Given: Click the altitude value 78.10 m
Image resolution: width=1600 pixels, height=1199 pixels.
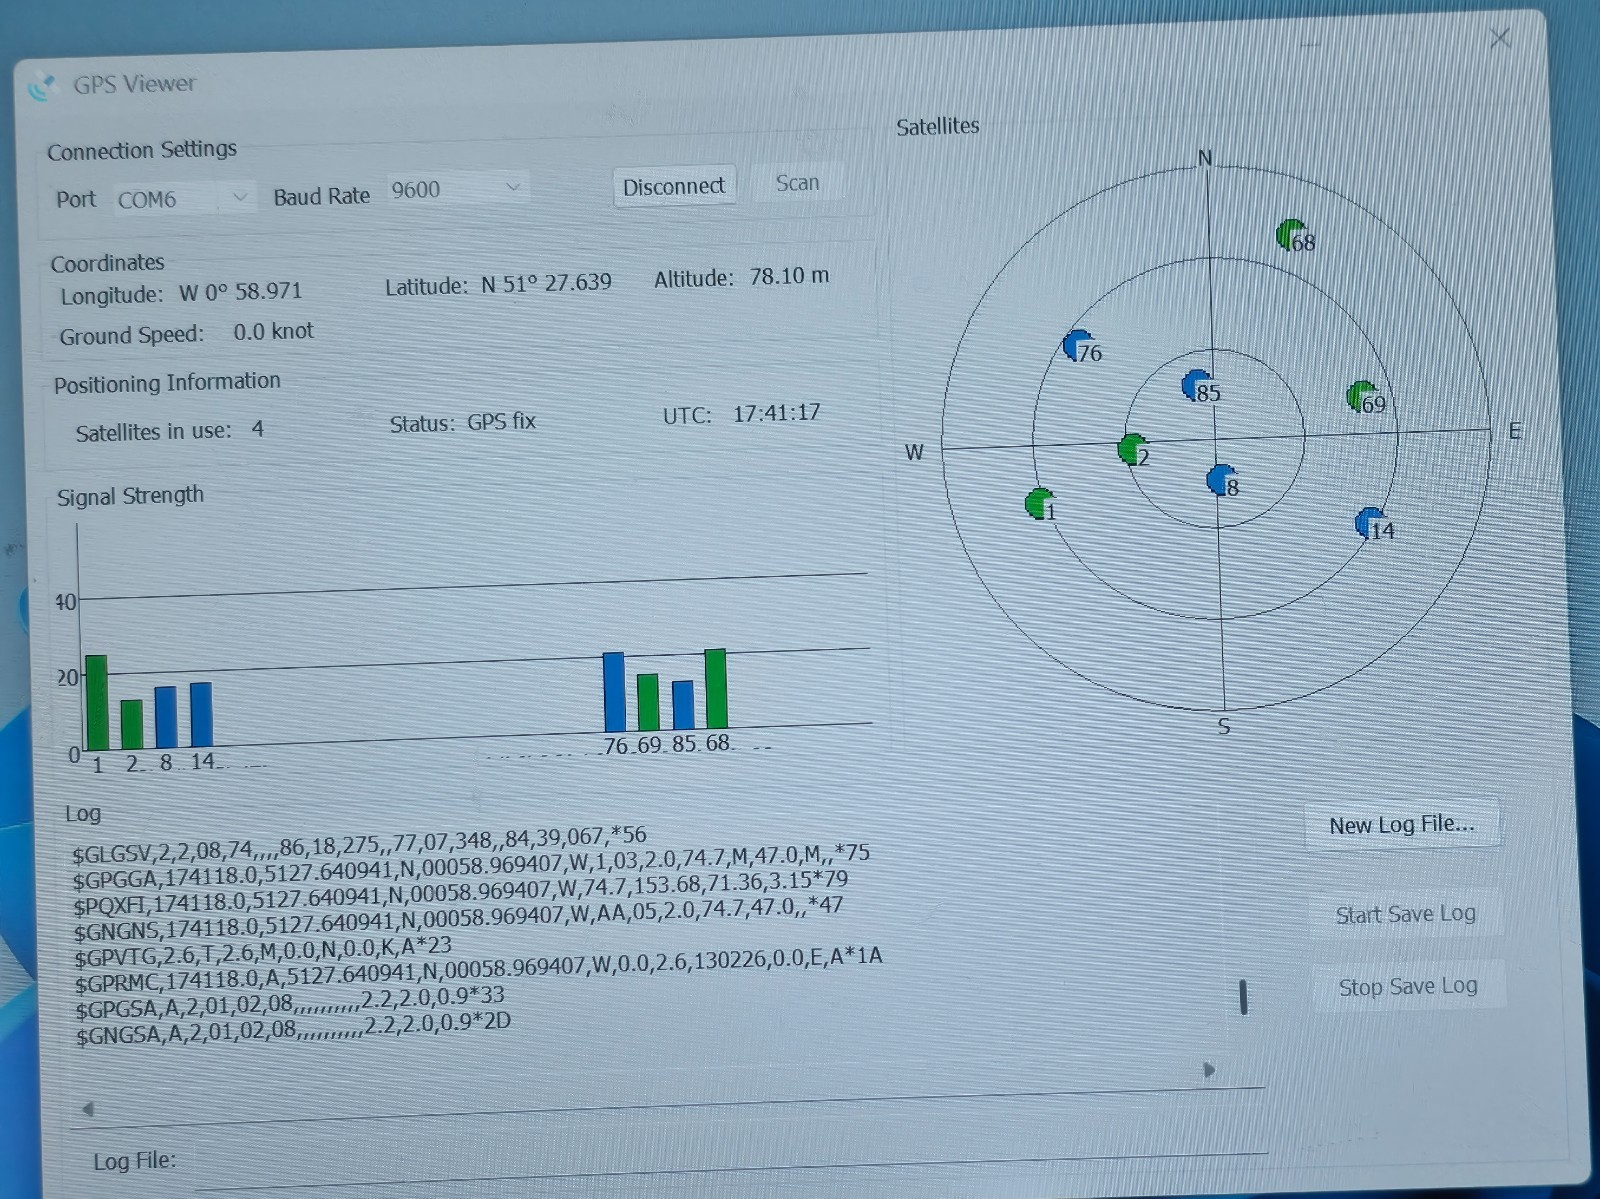Looking at the screenshot, I should click(x=789, y=276).
